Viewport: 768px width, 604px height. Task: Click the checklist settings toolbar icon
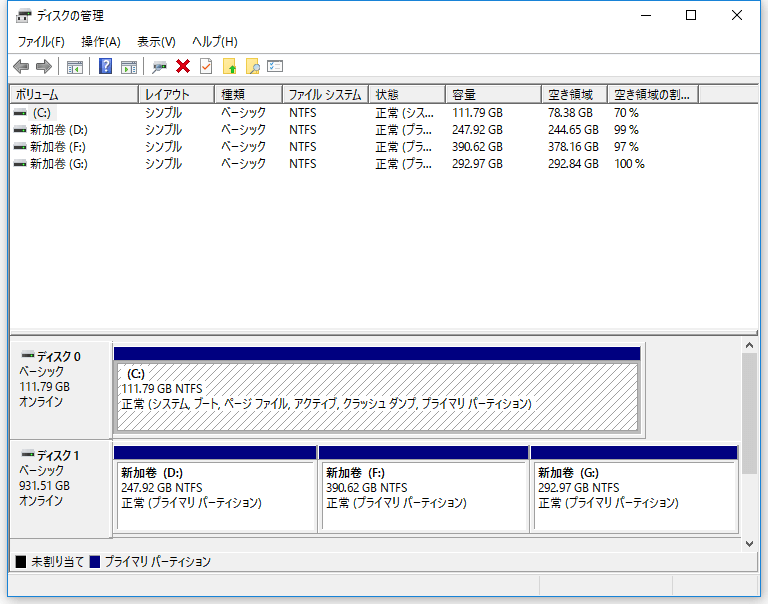[275, 66]
